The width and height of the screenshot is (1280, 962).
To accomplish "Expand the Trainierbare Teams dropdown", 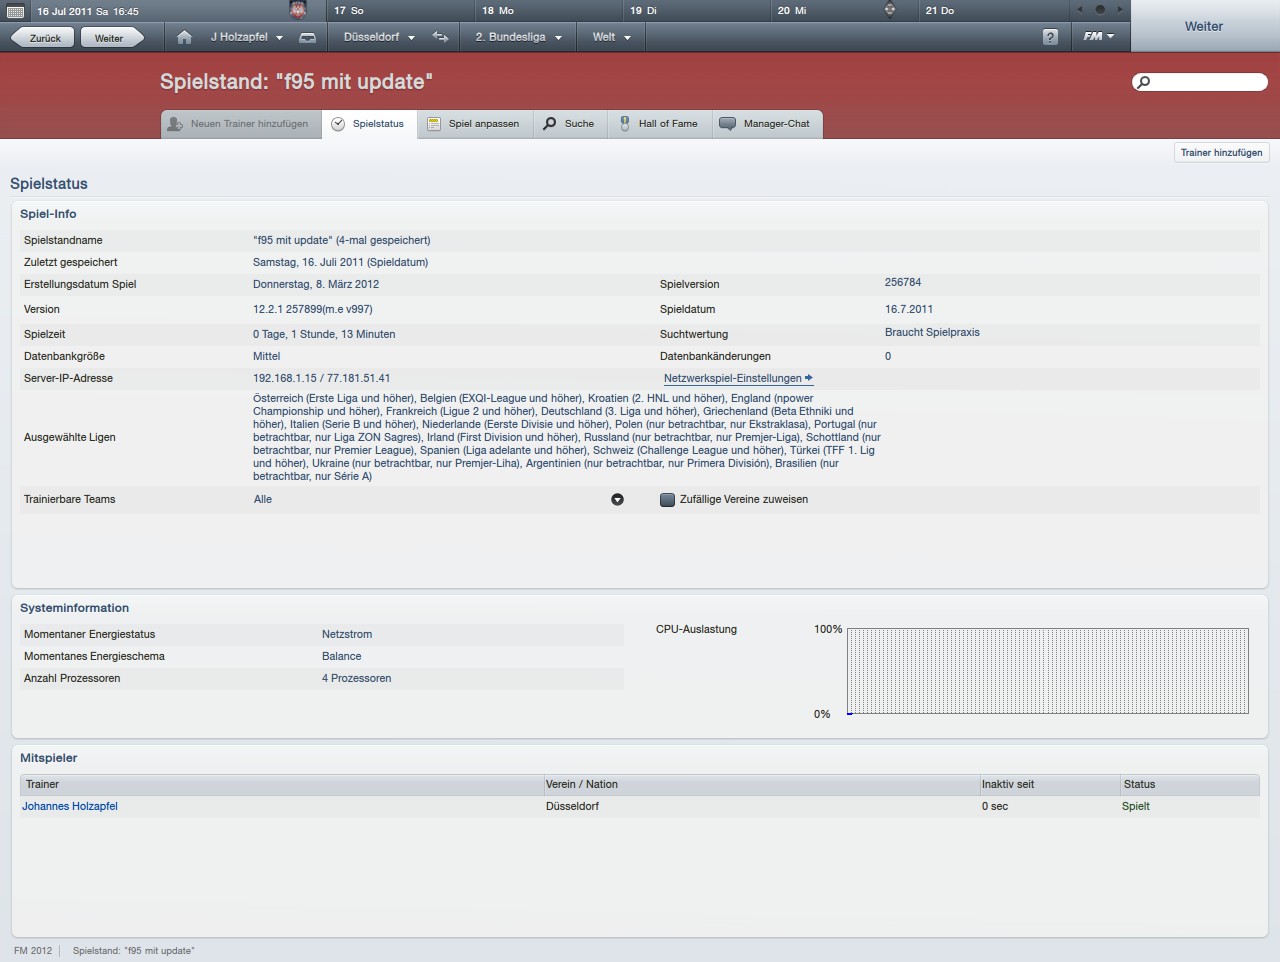I will [617, 500].
